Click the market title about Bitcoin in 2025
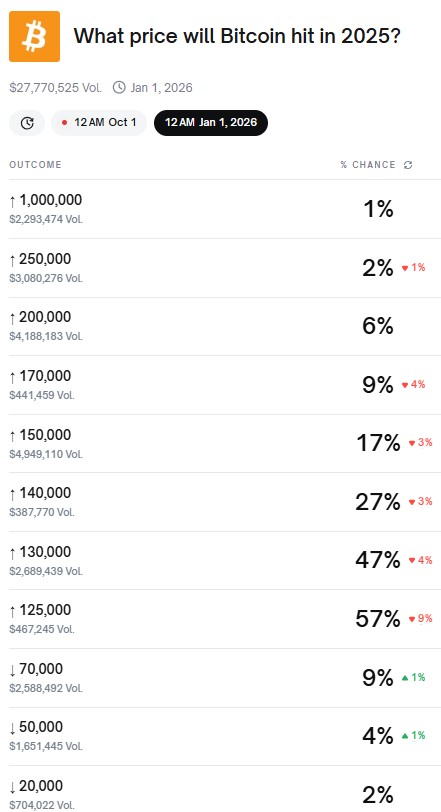The image size is (441, 812). point(237,36)
